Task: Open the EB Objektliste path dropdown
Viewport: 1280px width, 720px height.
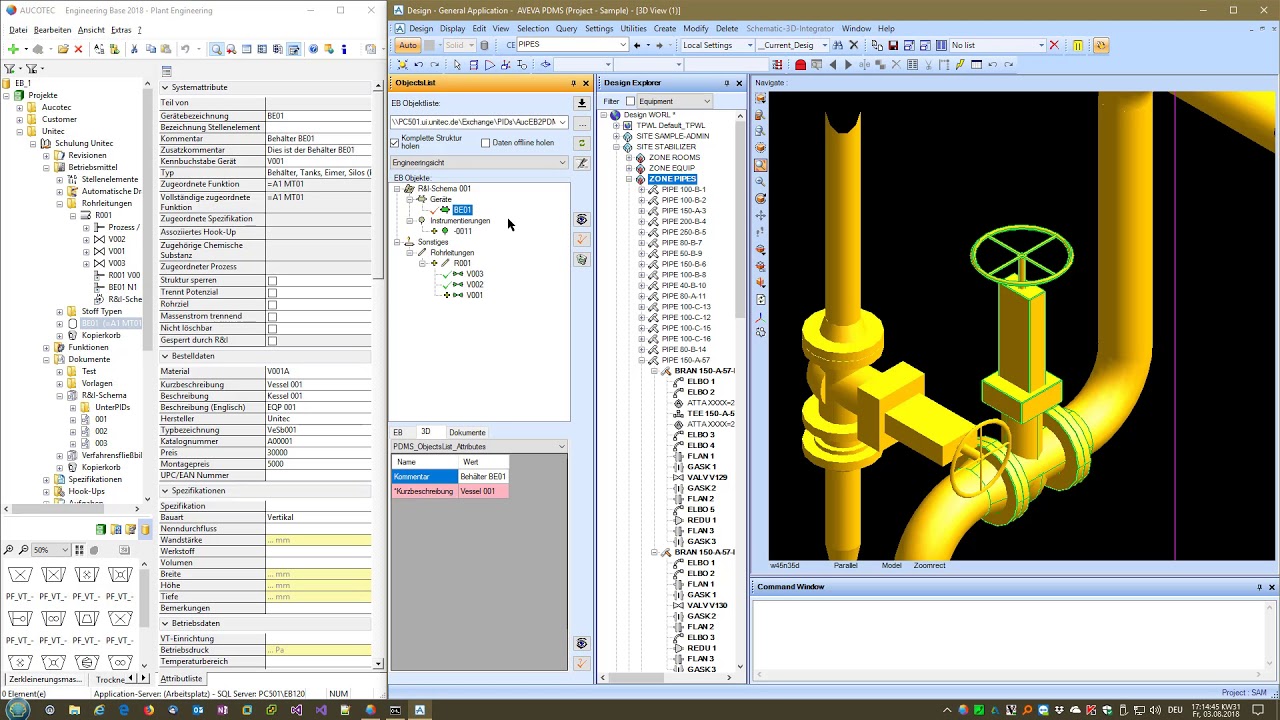Action: click(562, 122)
